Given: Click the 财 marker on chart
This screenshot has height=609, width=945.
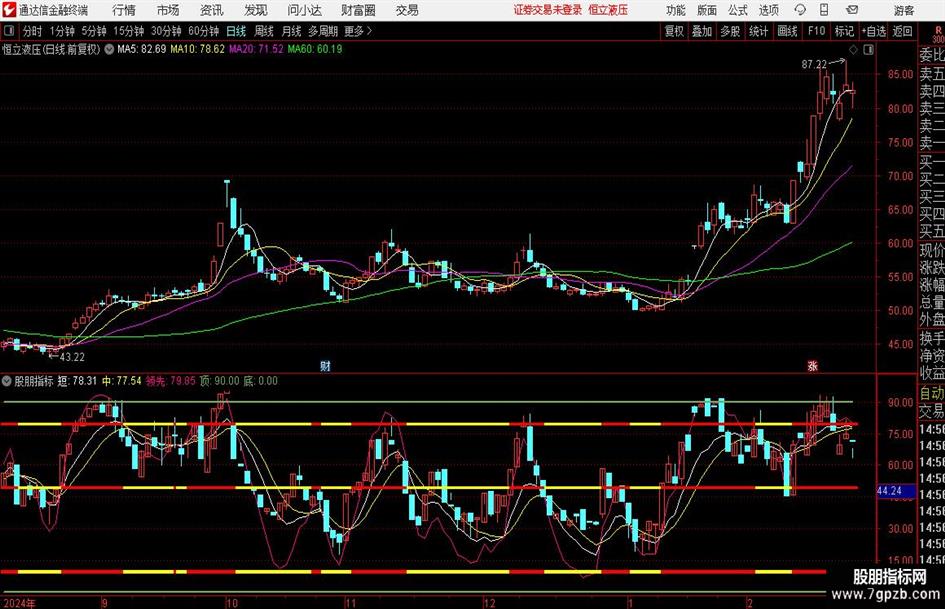Looking at the screenshot, I should coord(325,366).
